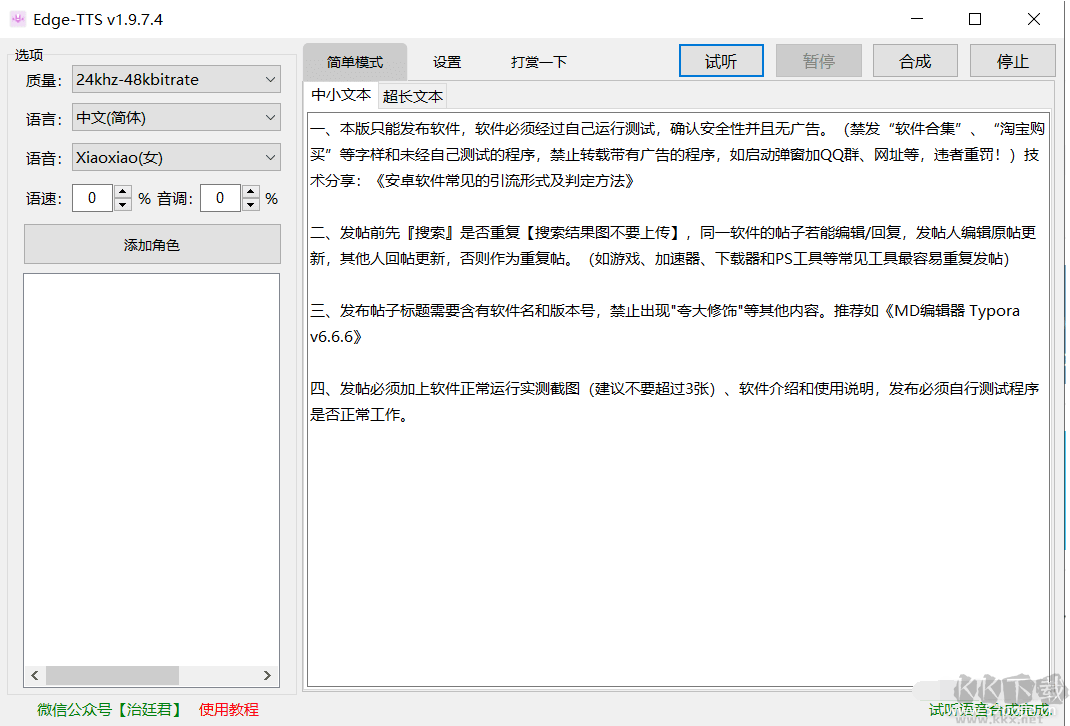The width and height of the screenshot is (1070, 726).
Task: Set speech rate field to edit mode
Action: pos(90,197)
